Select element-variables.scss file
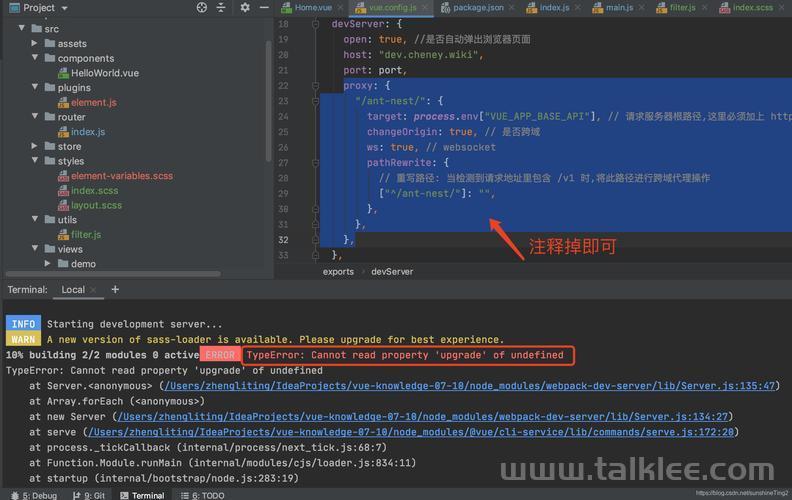Image resolution: width=792 pixels, height=500 pixels. [x=122, y=176]
